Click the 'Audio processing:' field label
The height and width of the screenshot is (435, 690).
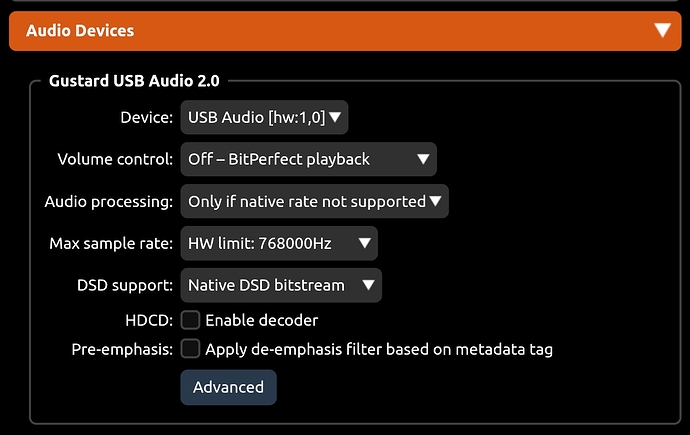pyautogui.click(x=109, y=201)
